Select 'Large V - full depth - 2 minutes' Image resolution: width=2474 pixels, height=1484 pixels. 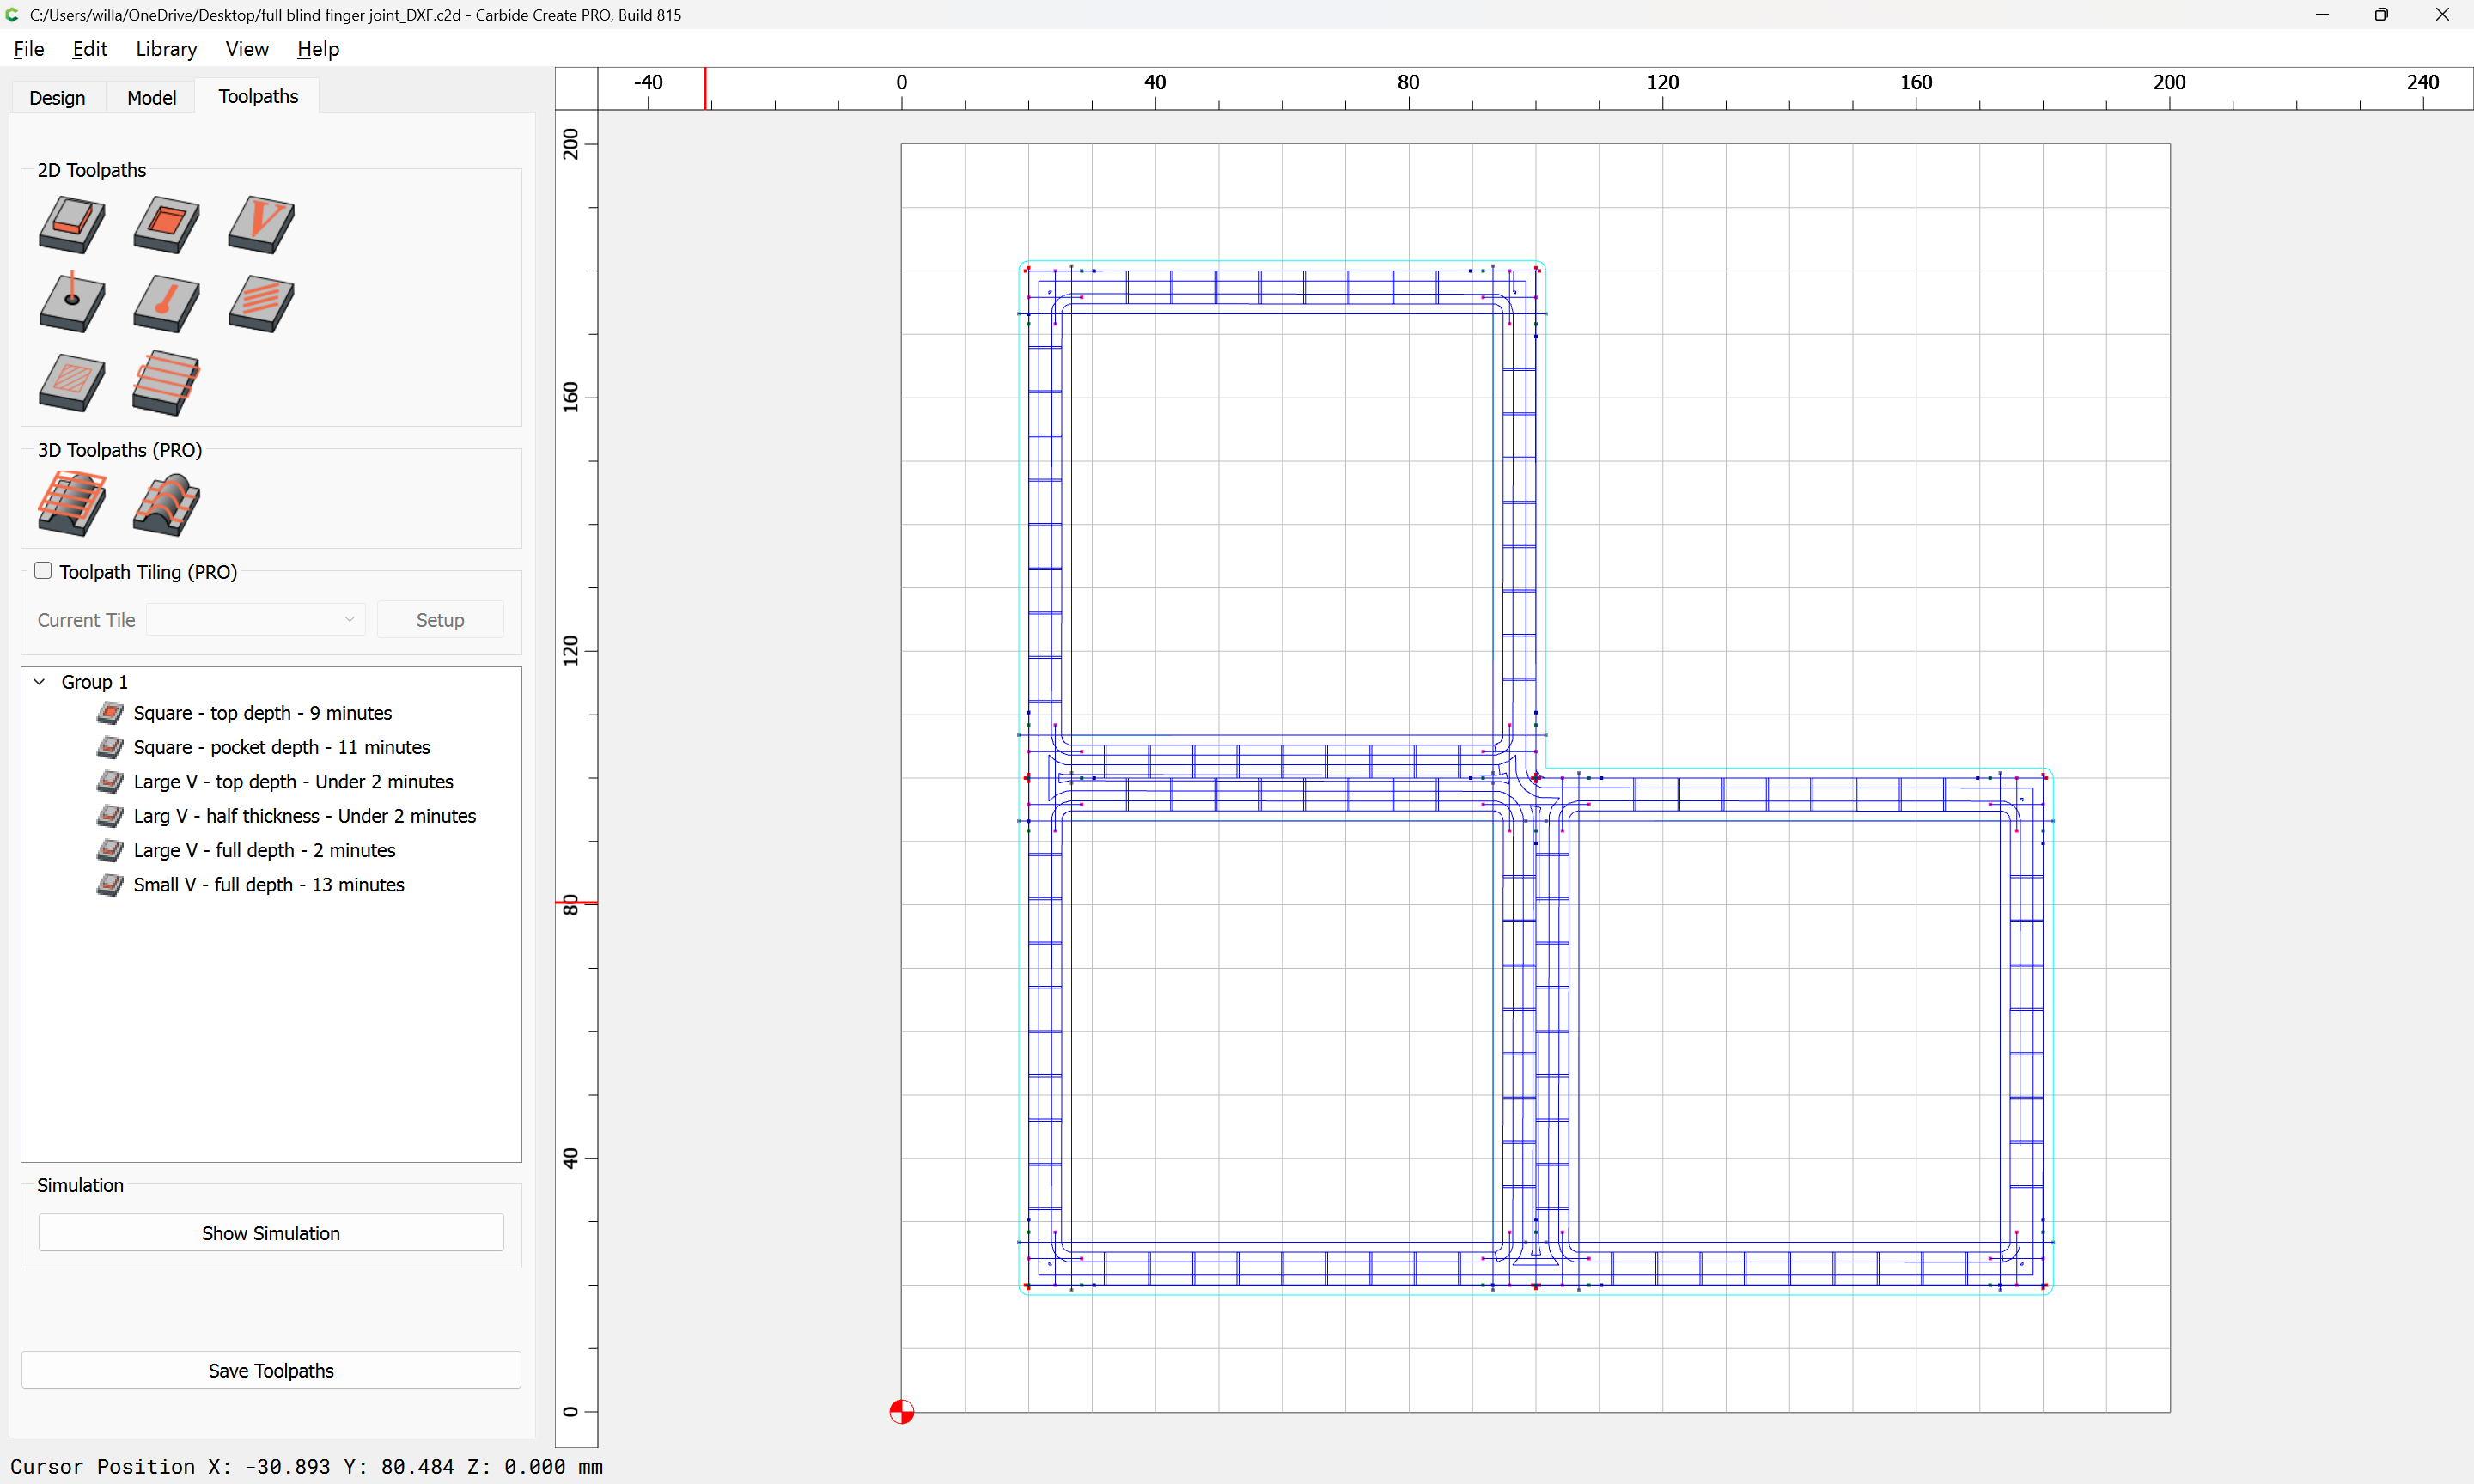[264, 850]
